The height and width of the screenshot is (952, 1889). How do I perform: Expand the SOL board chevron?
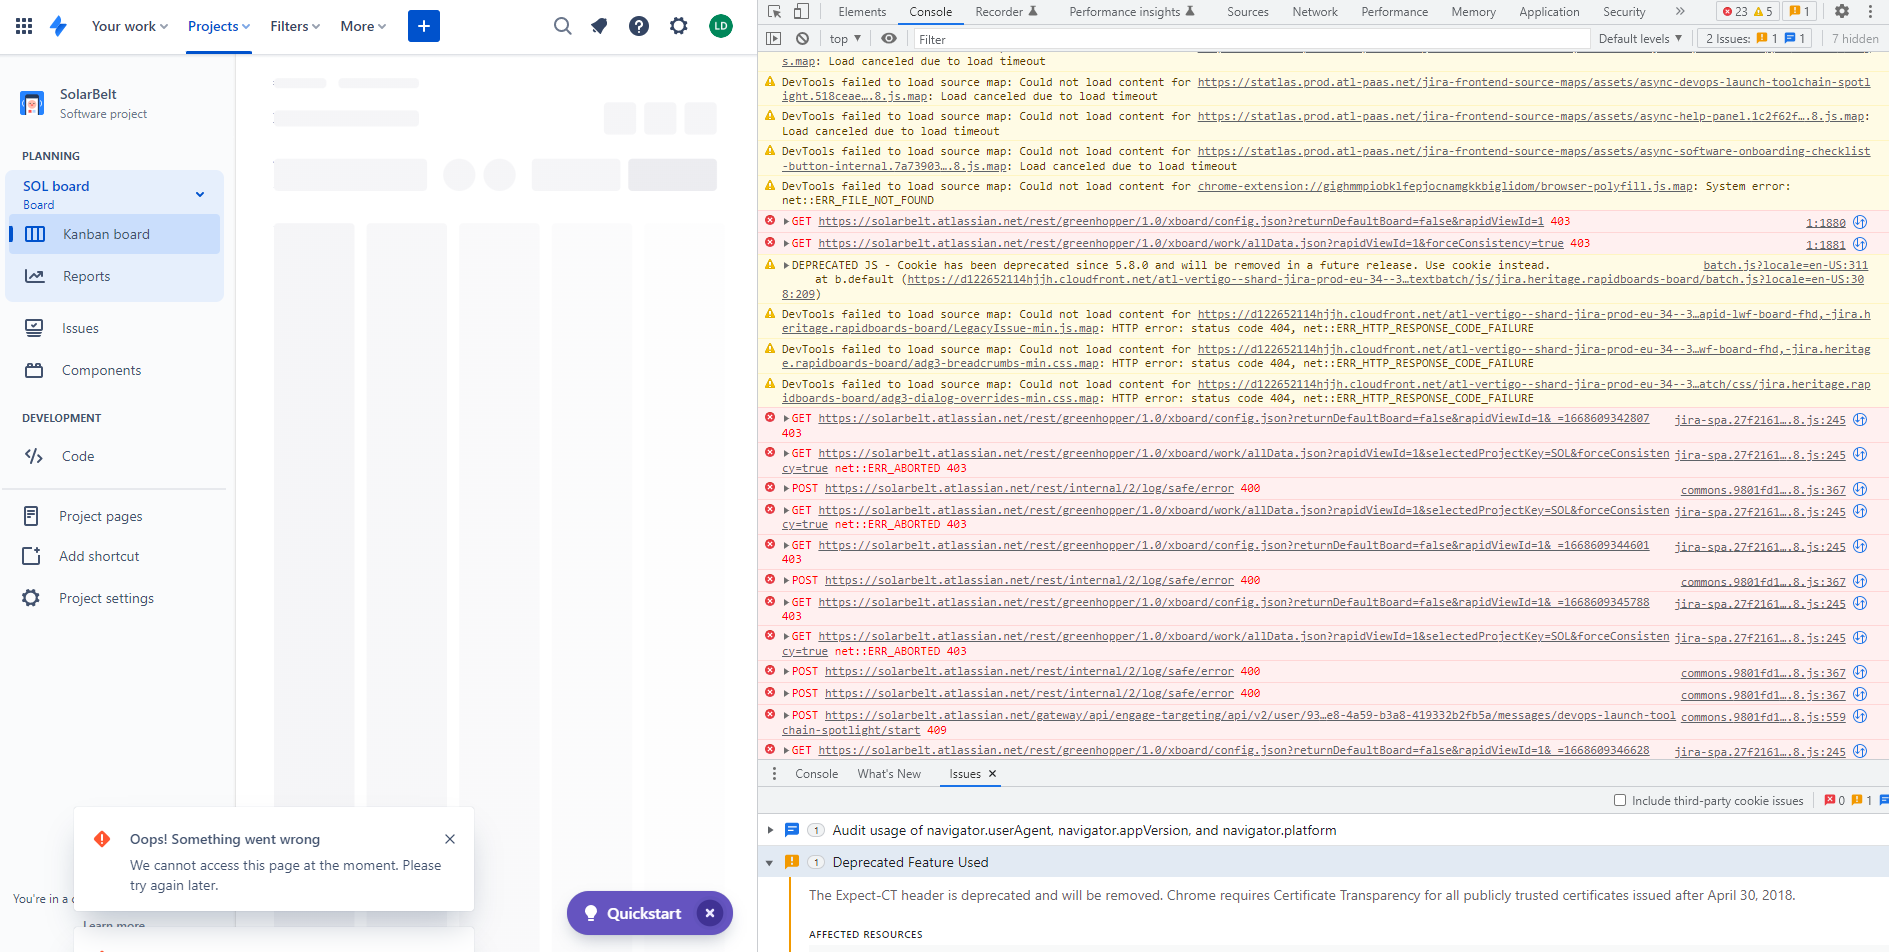coord(200,194)
